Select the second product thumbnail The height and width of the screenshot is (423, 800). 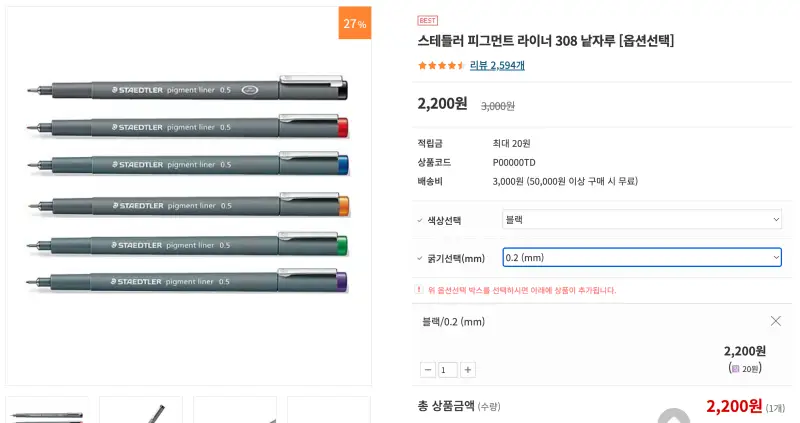coord(141,411)
